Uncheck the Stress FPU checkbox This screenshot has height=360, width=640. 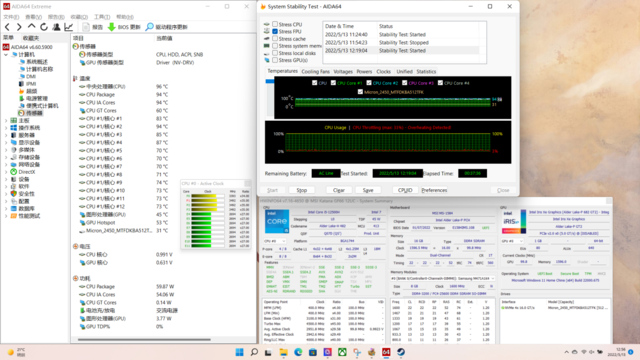pyautogui.click(x=275, y=31)
